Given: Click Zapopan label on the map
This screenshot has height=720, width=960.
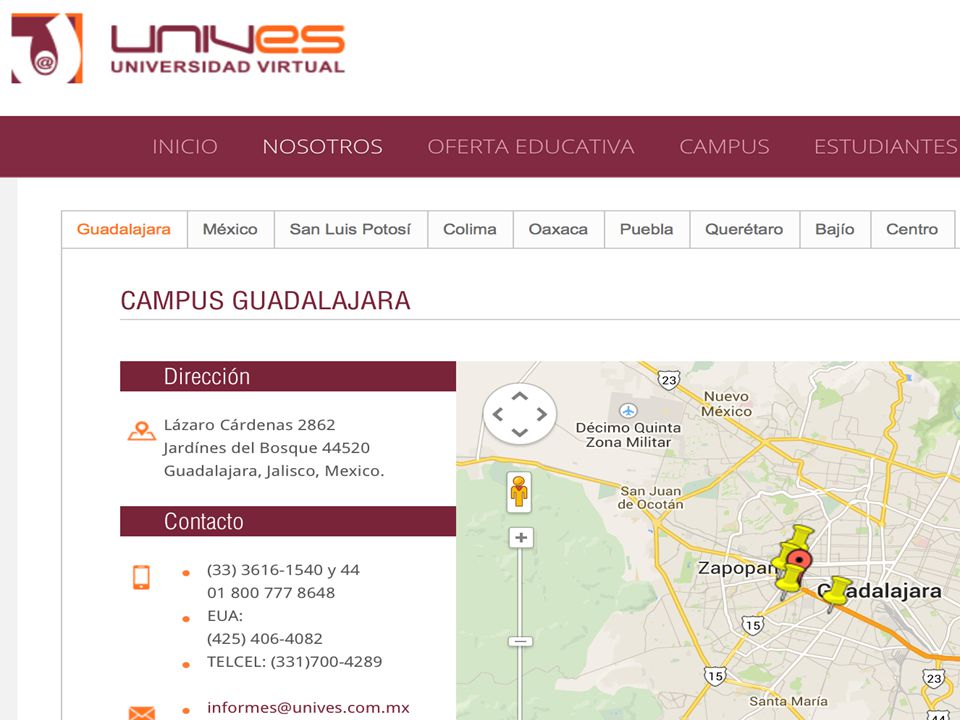Looking at the screenshot, I should tap(738, 569).
